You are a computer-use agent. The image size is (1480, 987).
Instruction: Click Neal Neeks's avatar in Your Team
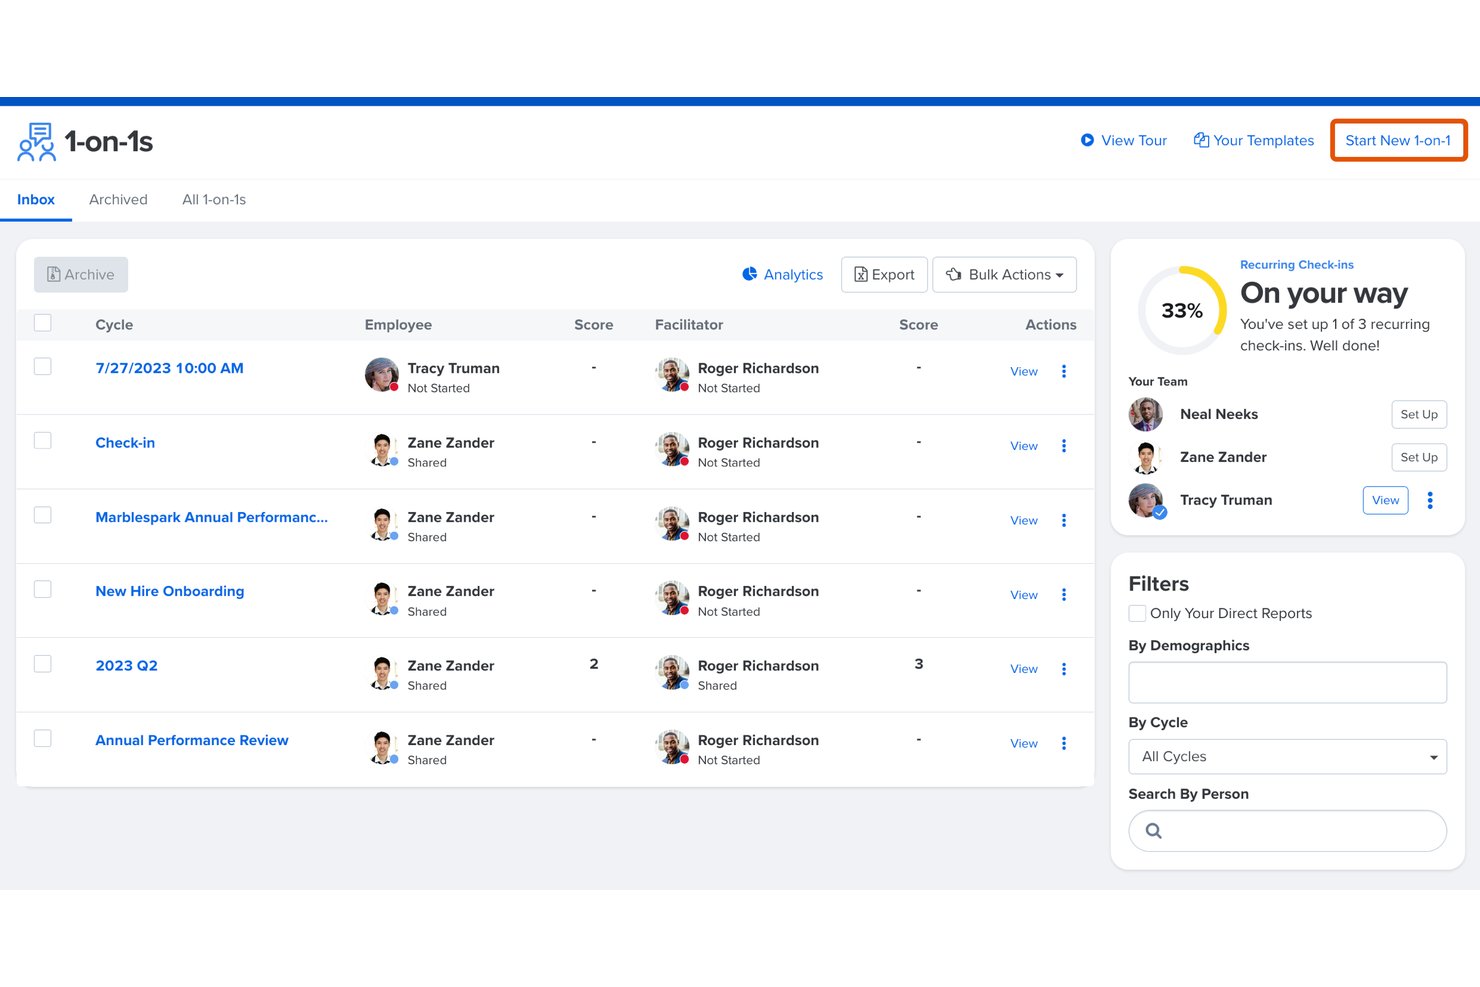point(1146,414)
